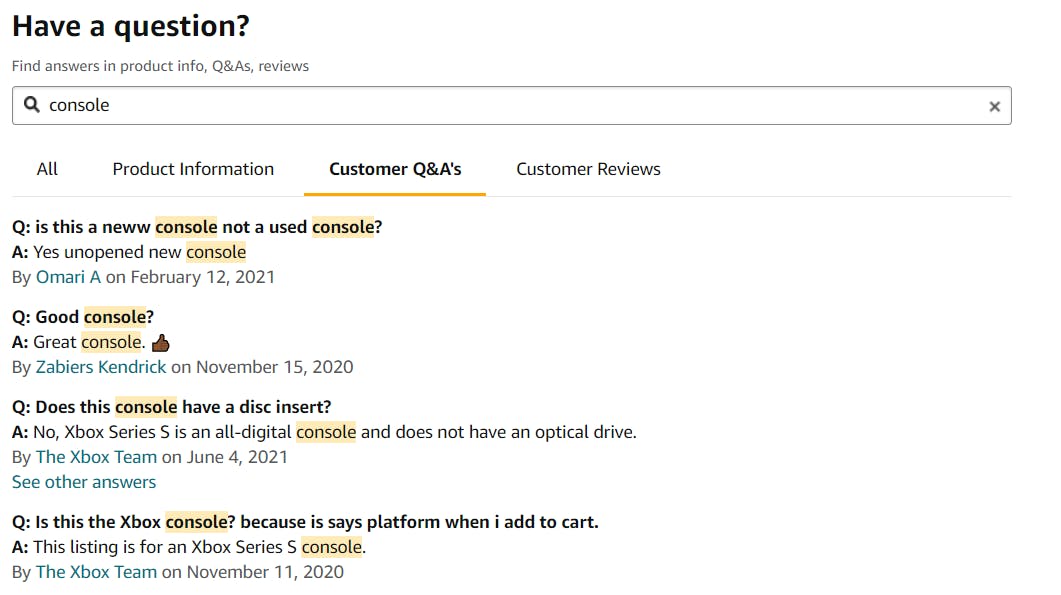Screen dimensions: 1061x595
Task: Click the "Good console?" question
Action: [x=83, y=317]
